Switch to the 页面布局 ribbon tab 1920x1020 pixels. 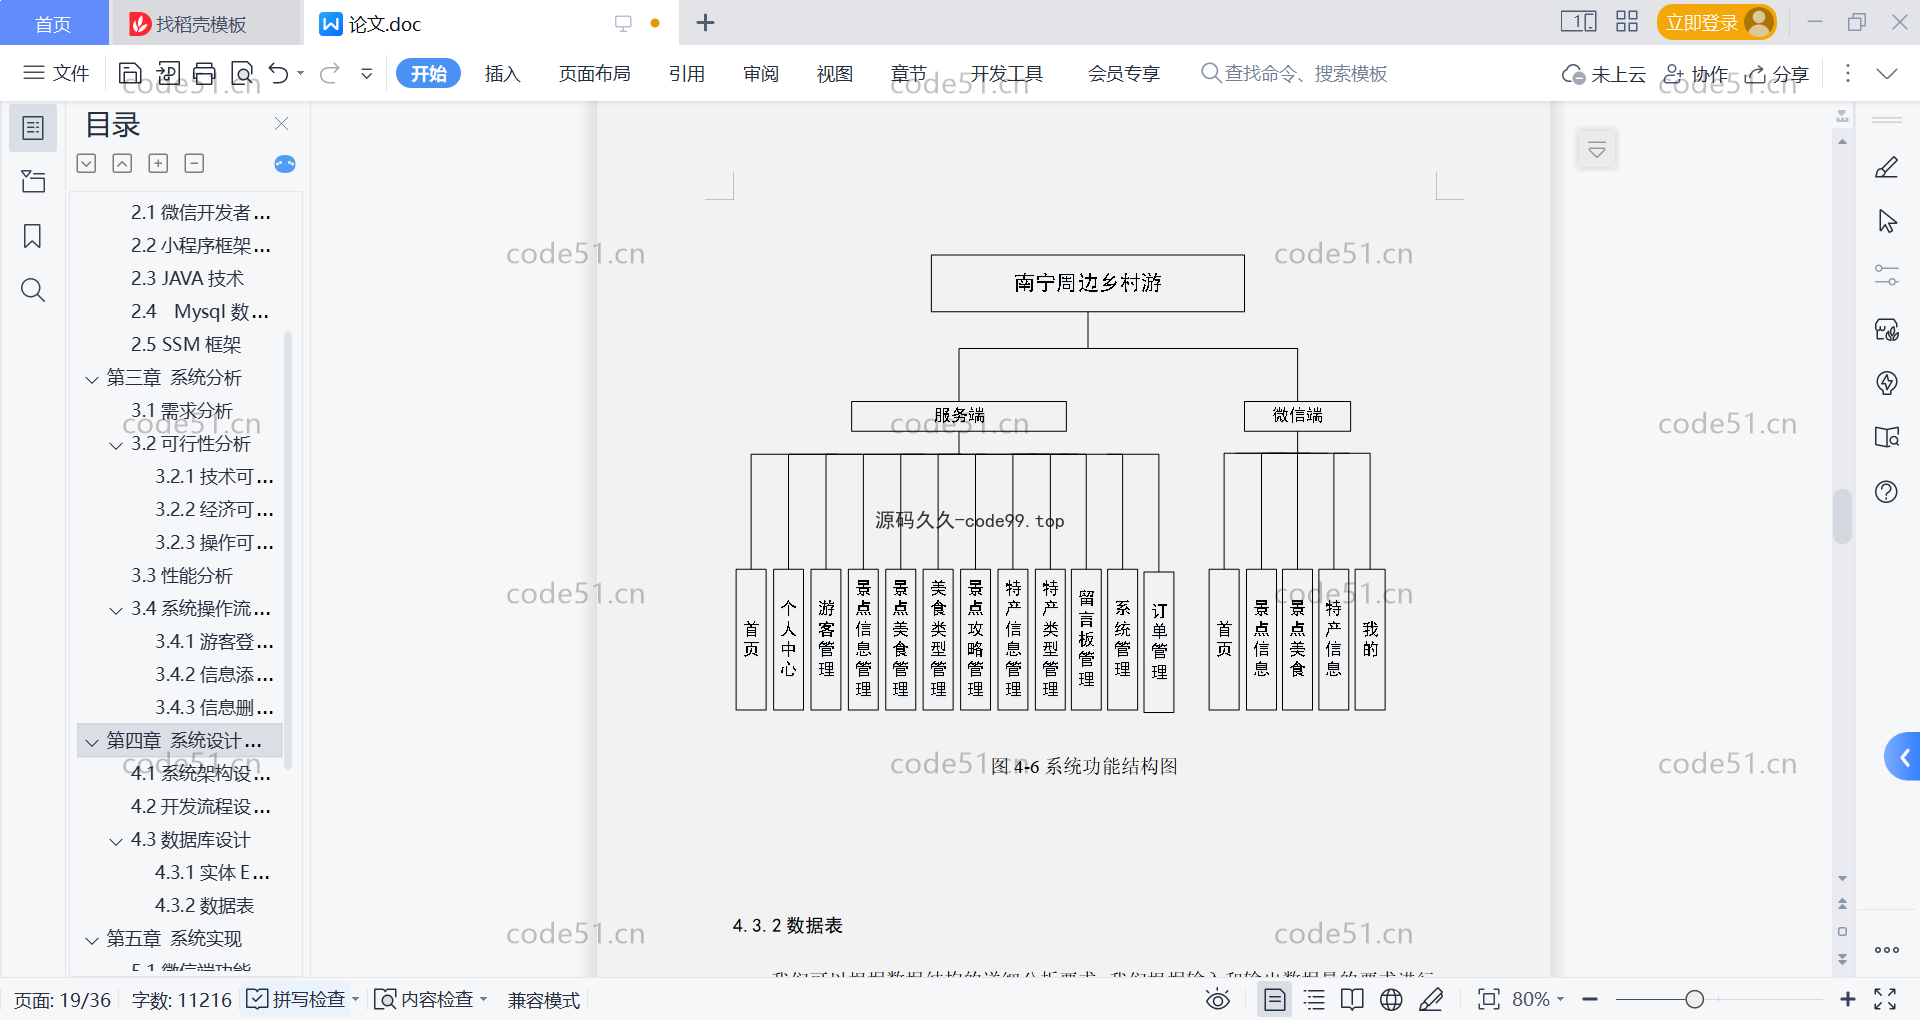(594, 74)
